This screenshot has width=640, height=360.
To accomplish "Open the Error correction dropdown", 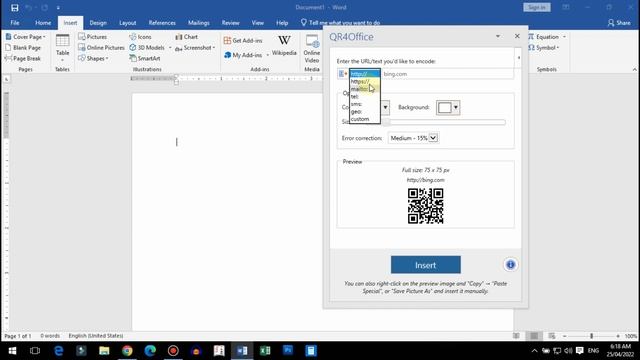I will point(413,138).
